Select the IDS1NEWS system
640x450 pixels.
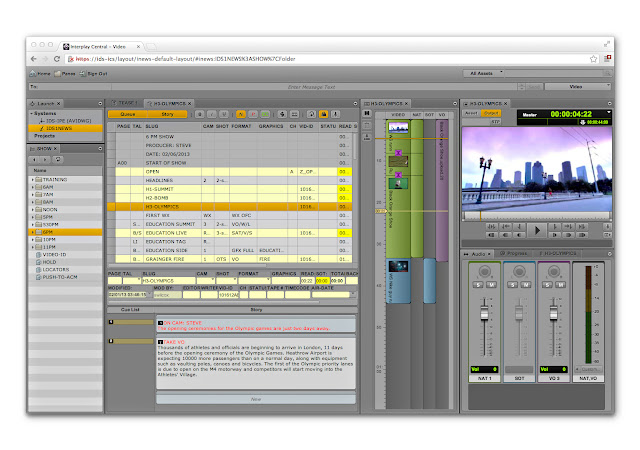pos(65,128)
